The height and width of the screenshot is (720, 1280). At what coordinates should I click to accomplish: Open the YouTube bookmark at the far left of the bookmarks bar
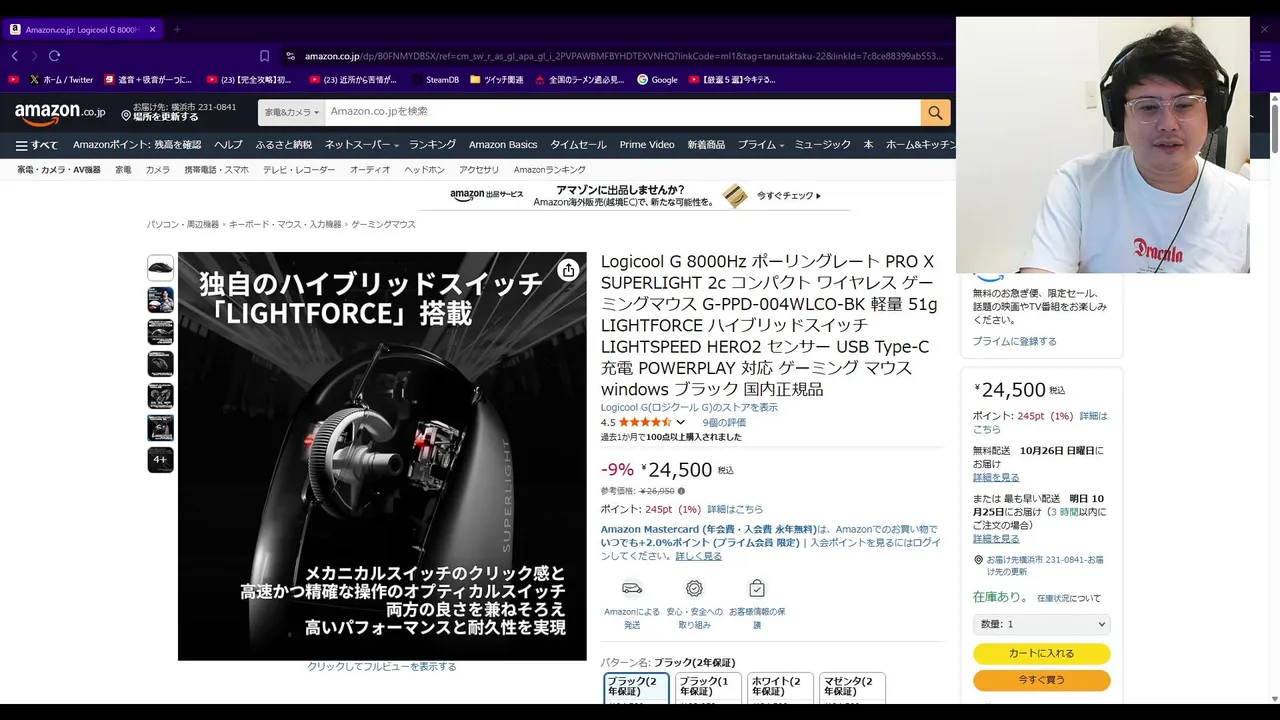(13, 79)
